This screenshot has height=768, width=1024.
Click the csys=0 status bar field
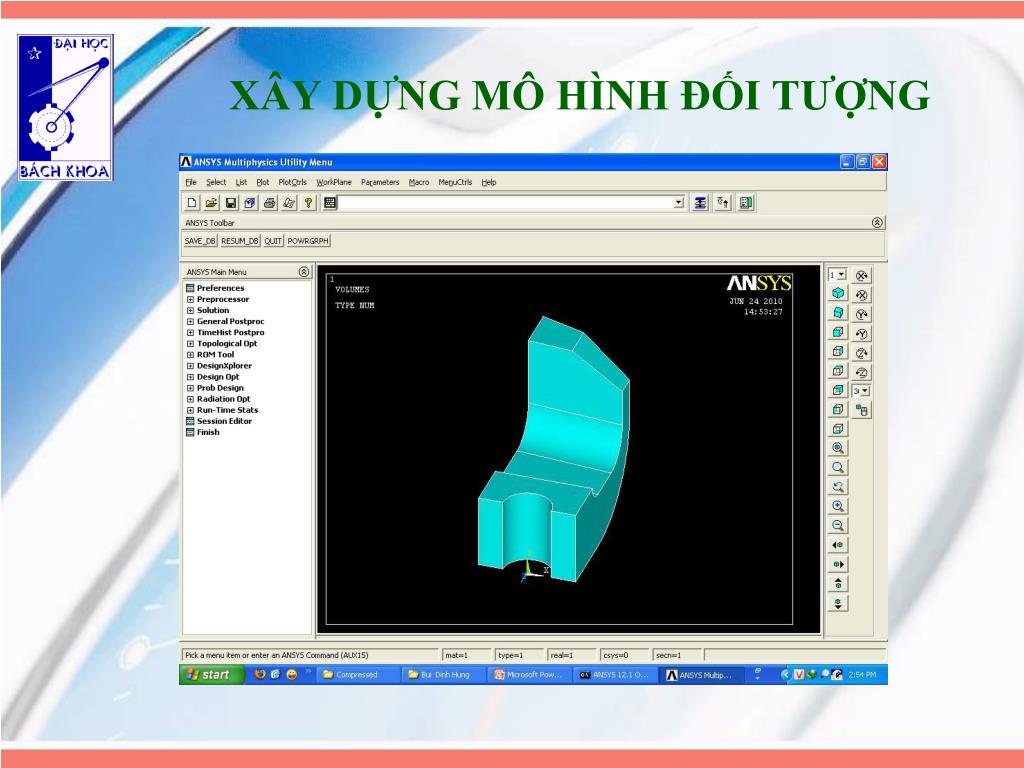click(x=624, y=655)
